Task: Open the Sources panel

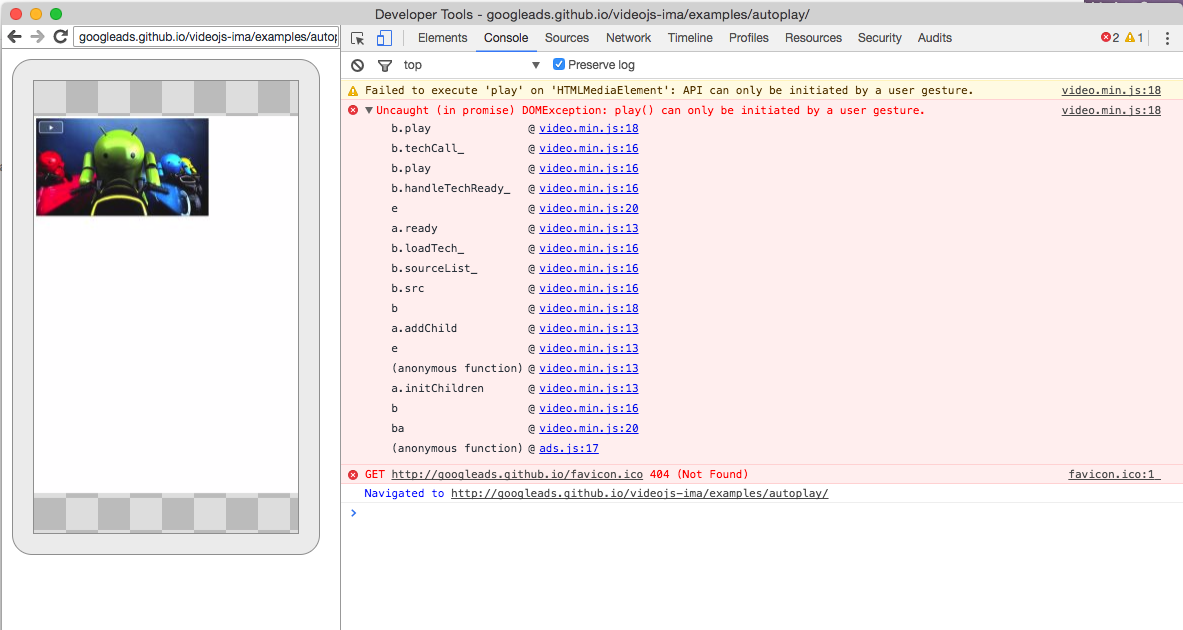Action: 566,37
